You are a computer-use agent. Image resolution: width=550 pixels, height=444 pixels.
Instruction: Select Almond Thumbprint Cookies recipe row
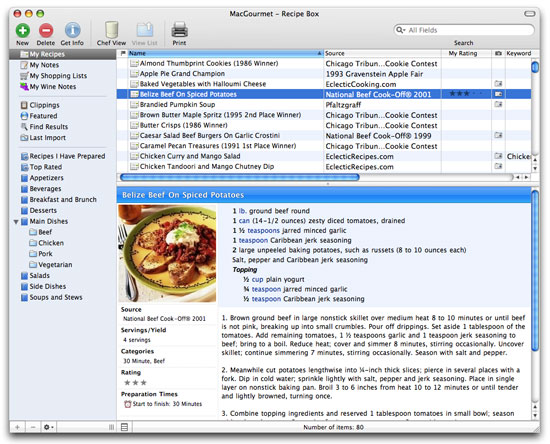[324, 63]
